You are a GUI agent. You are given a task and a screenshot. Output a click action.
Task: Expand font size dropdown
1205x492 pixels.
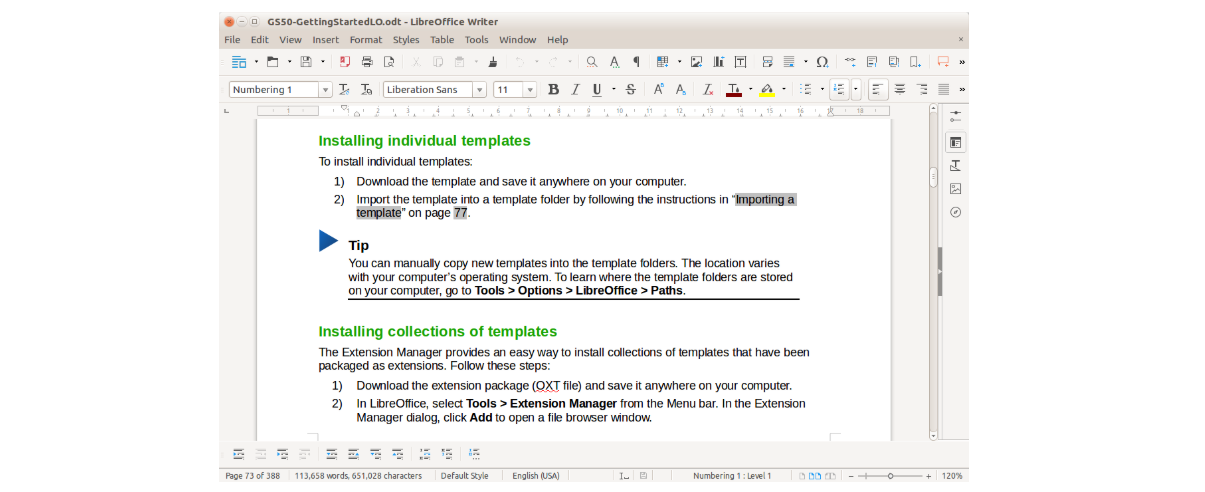coord(529,90)
